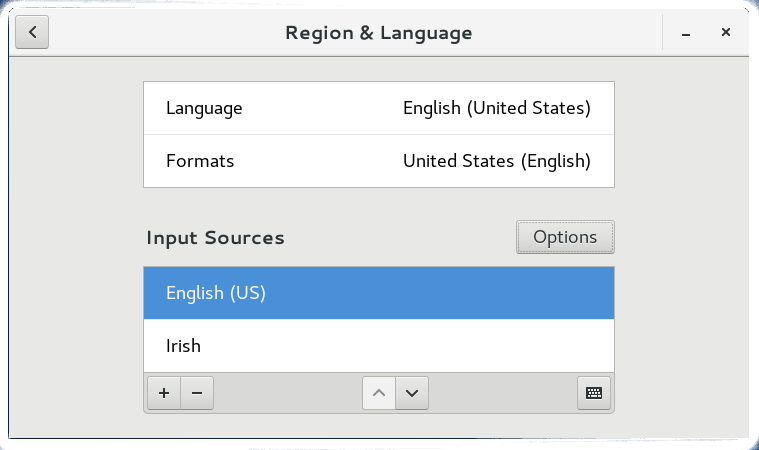Minimize the Region & Language window
This screenshot has height=450, width=759.
pyautogui.click(x=686, y=33)
